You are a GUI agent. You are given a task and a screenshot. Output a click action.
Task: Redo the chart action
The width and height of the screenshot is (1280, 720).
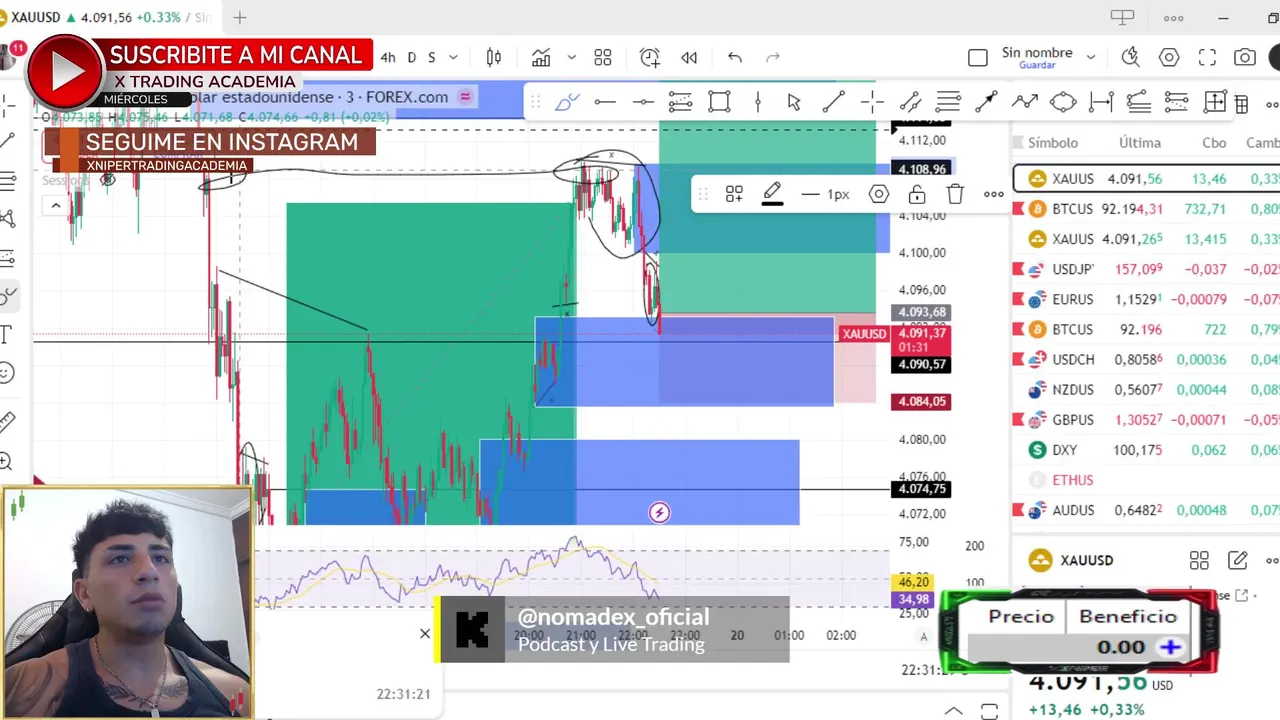[x=772, y=58]
